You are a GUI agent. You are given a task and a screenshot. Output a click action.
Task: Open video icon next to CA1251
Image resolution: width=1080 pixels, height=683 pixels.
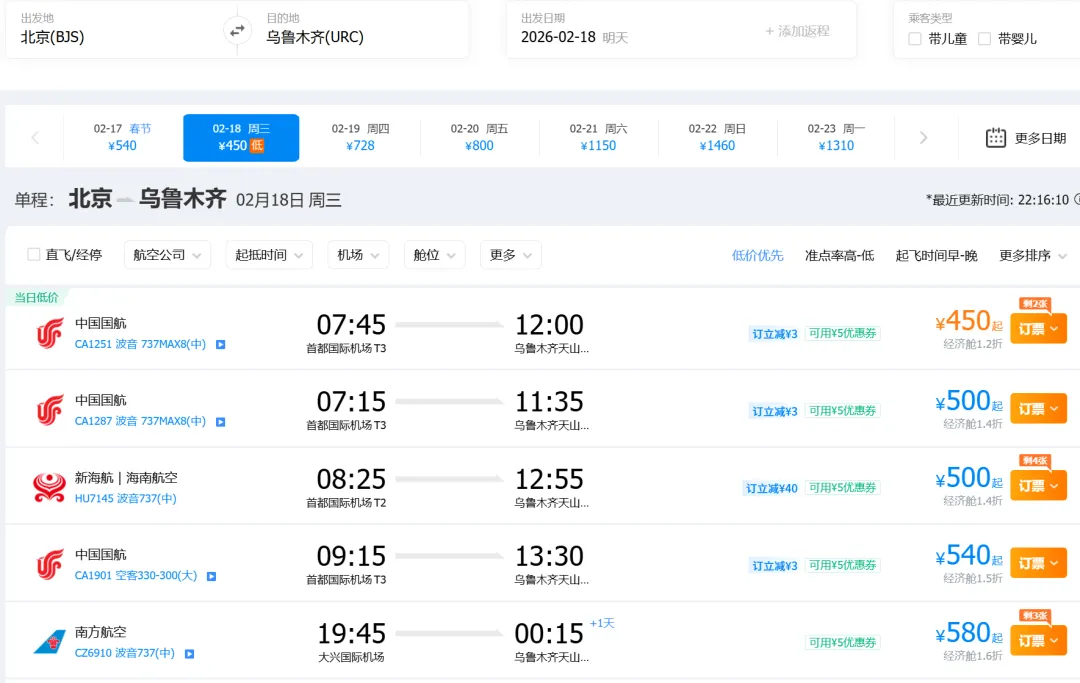point(220,344)
